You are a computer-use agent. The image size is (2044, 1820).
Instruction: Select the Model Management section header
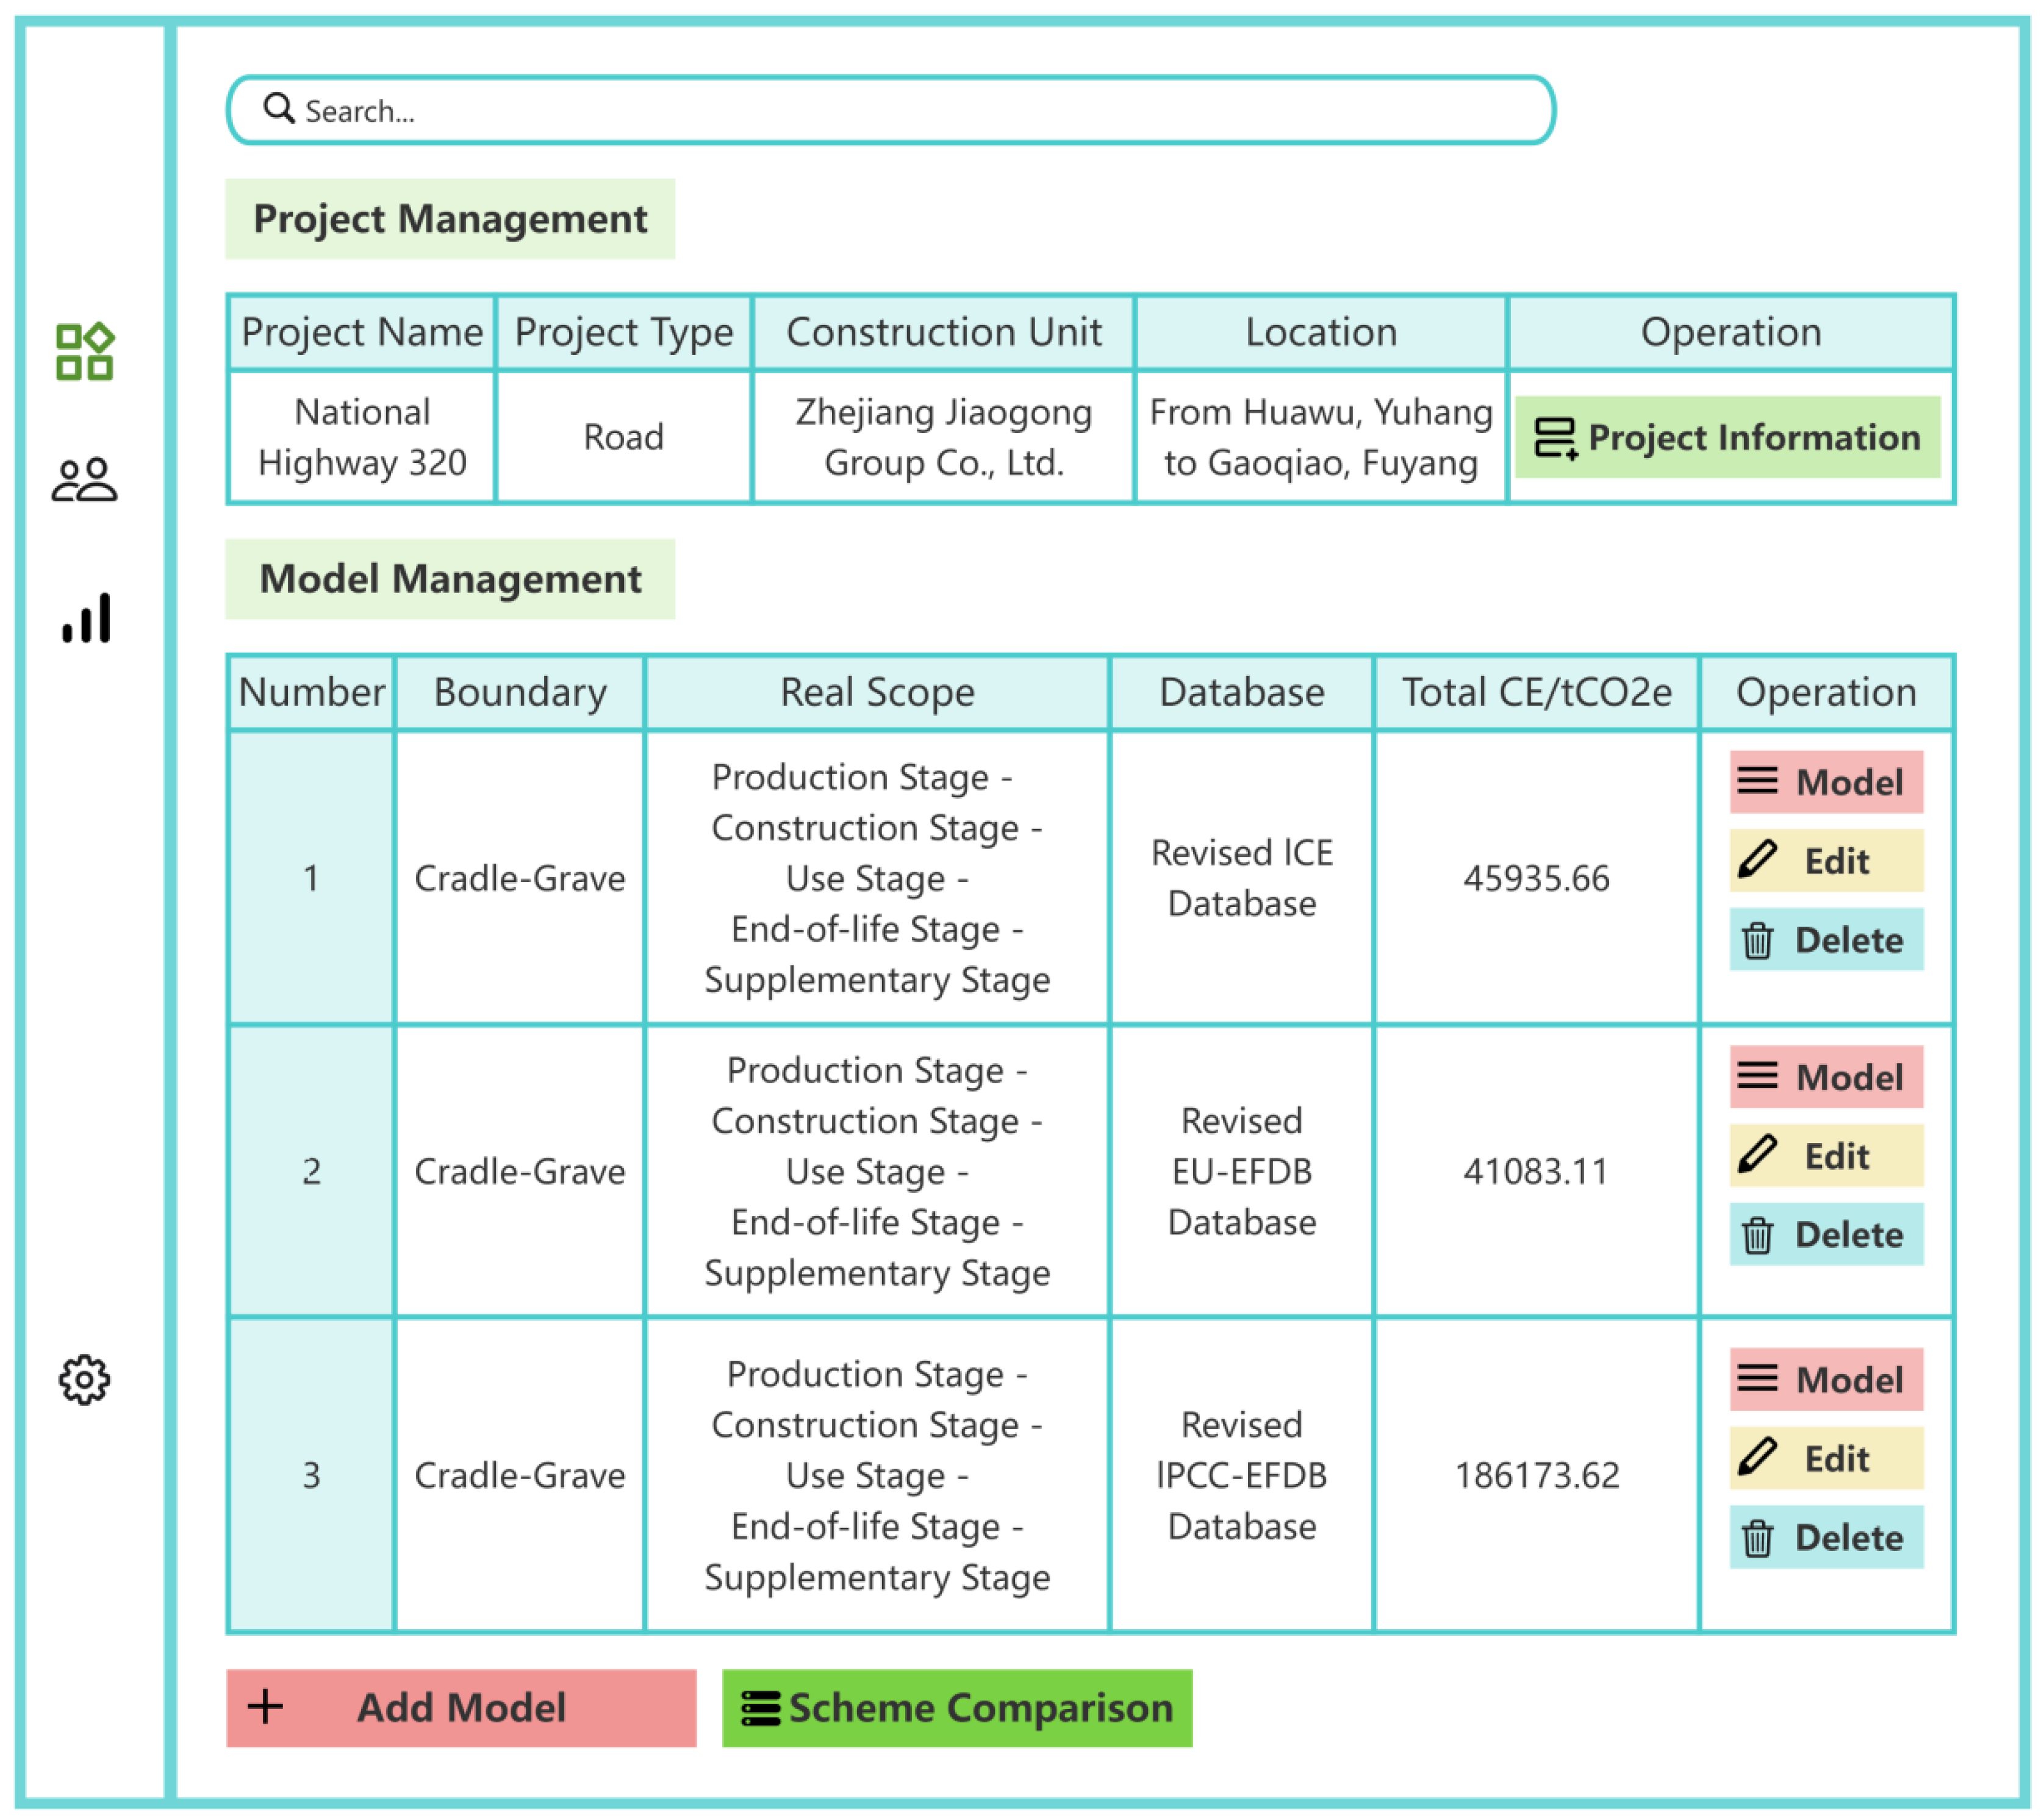[450, 578]
